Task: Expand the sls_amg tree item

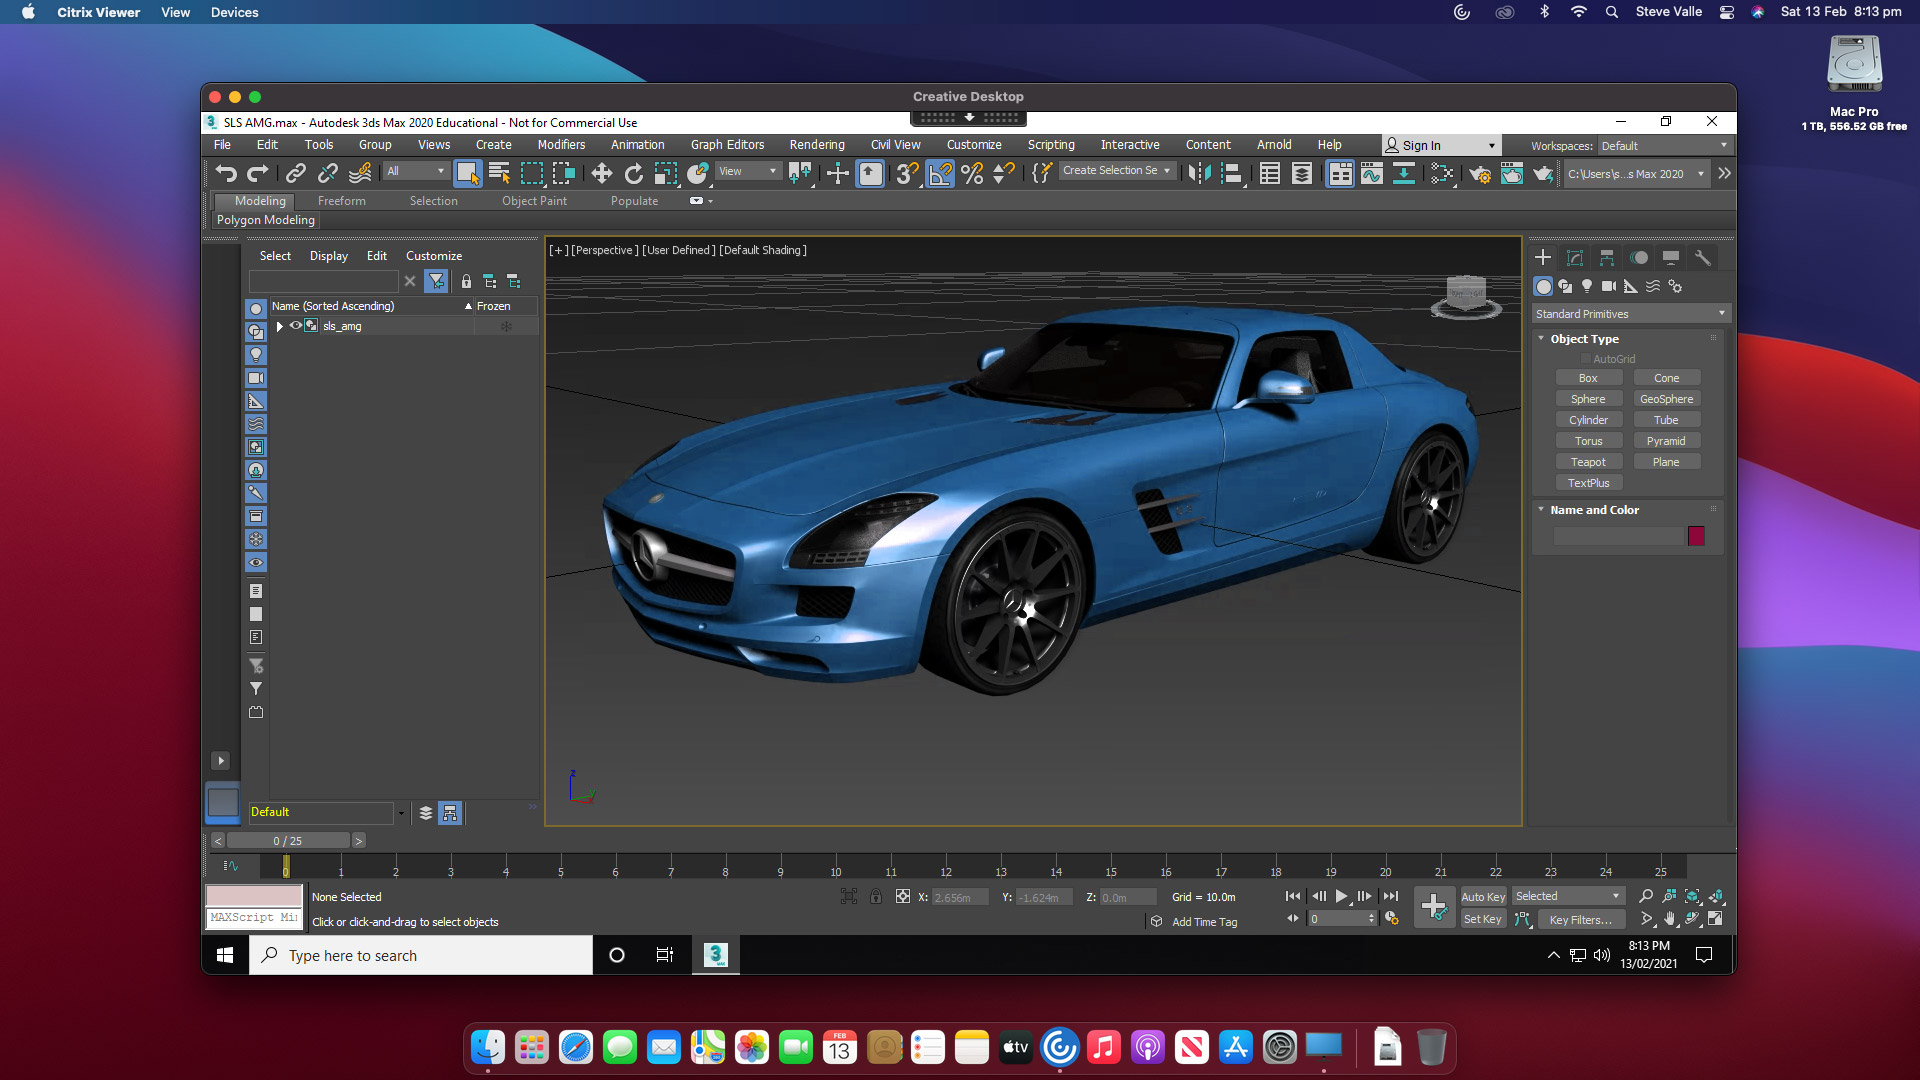Action: pos(280,326)
